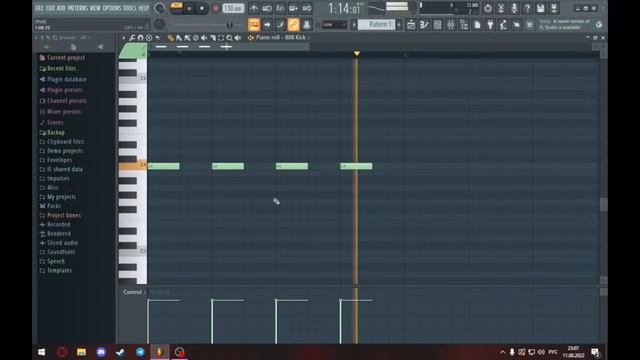This screenshot has height=360, width=640.
Task: Click the stop transport button
Action: pyautogui.click(x=202, y=8)
